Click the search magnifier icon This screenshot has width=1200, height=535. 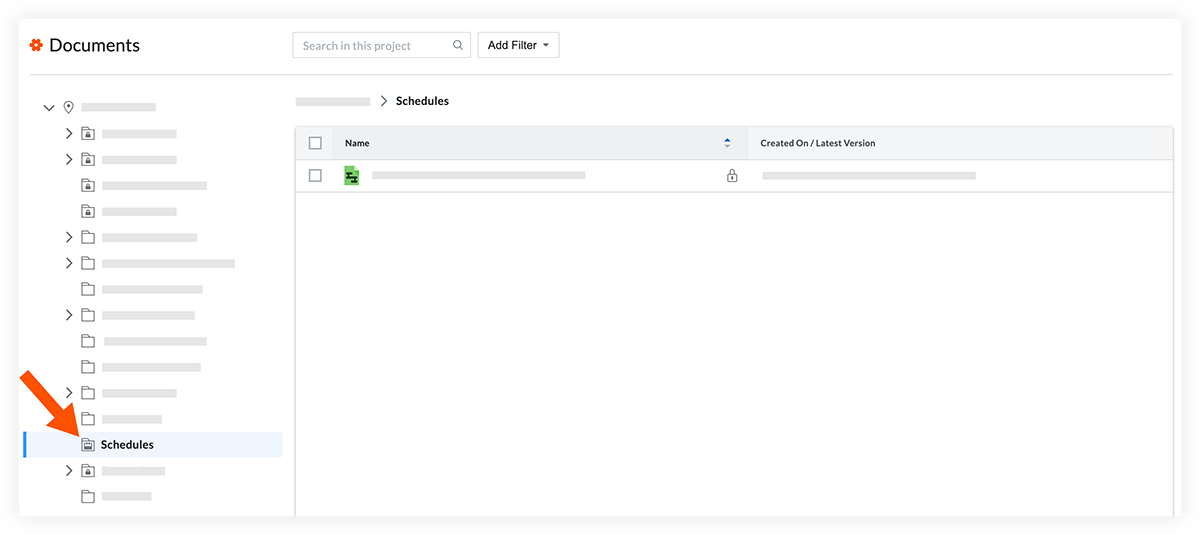pos(458,45)
